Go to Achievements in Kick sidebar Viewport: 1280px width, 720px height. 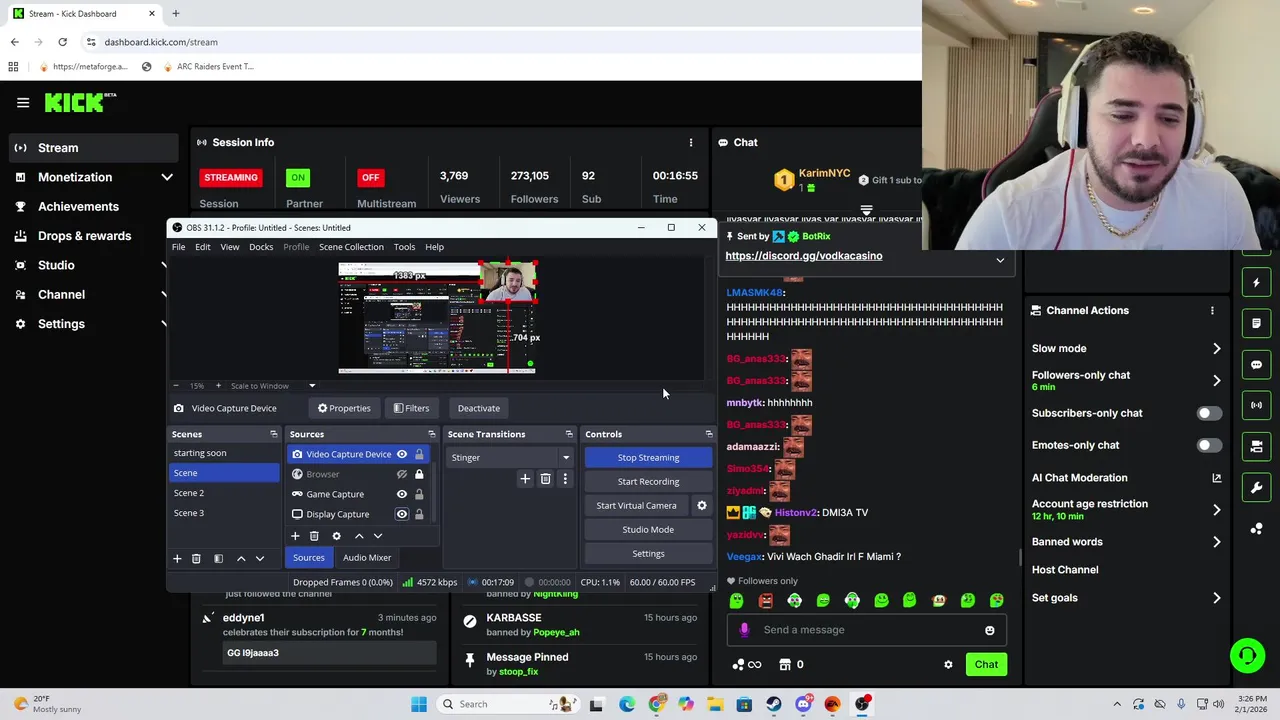[x=78, y=206]
